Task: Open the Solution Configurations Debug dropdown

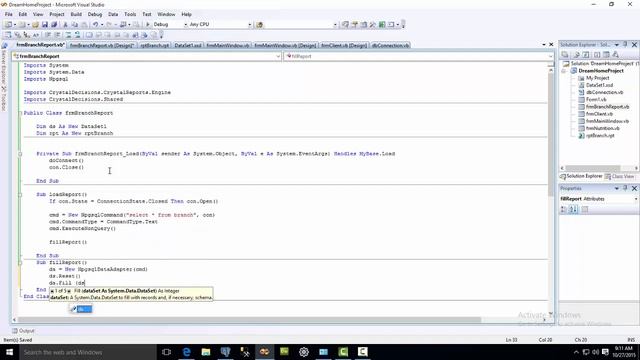Action: (185, 24)
